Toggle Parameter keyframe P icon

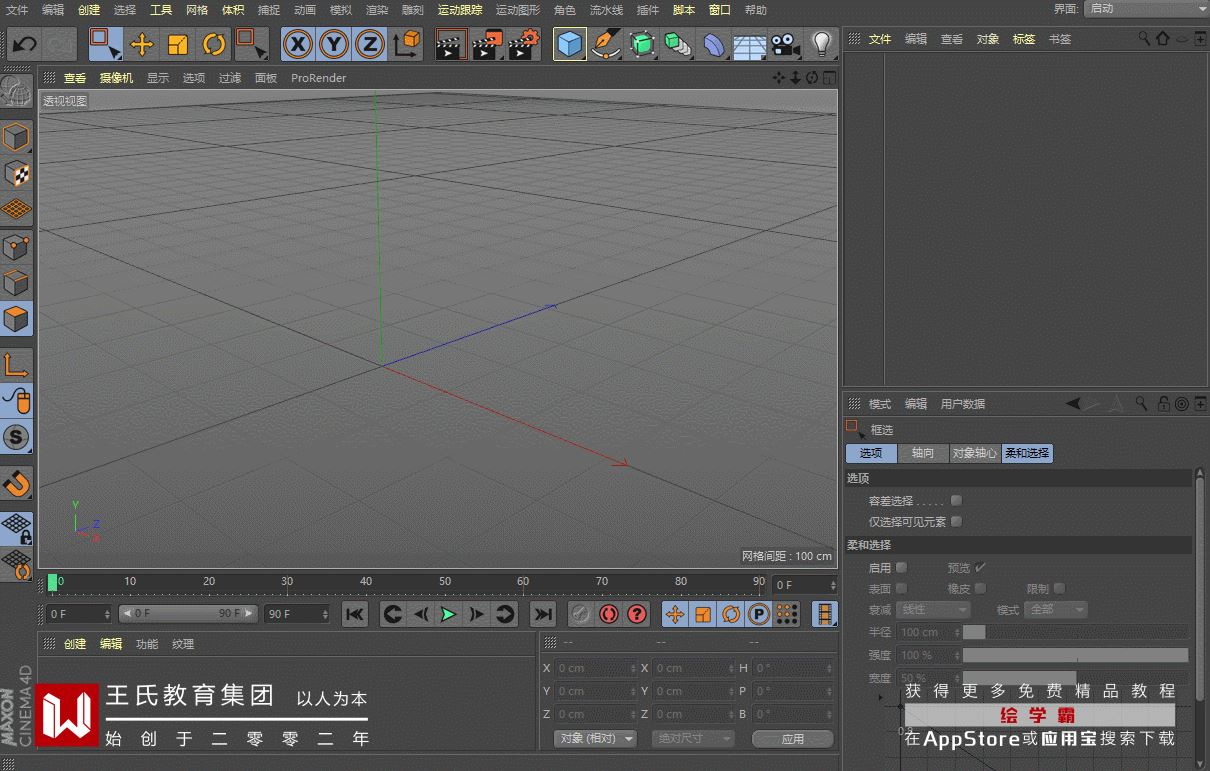(759, 614)
